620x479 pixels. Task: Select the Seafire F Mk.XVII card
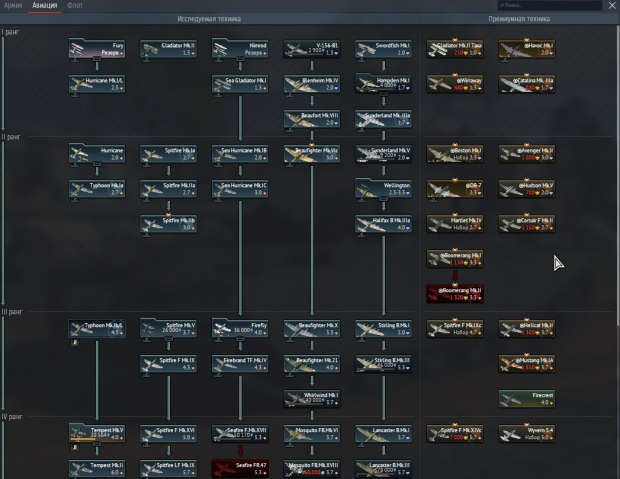point(240,434)
